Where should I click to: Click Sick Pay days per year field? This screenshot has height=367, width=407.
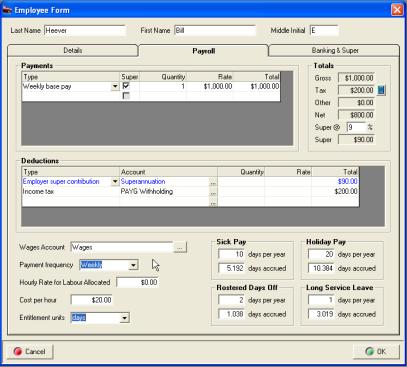pos(231,255)
